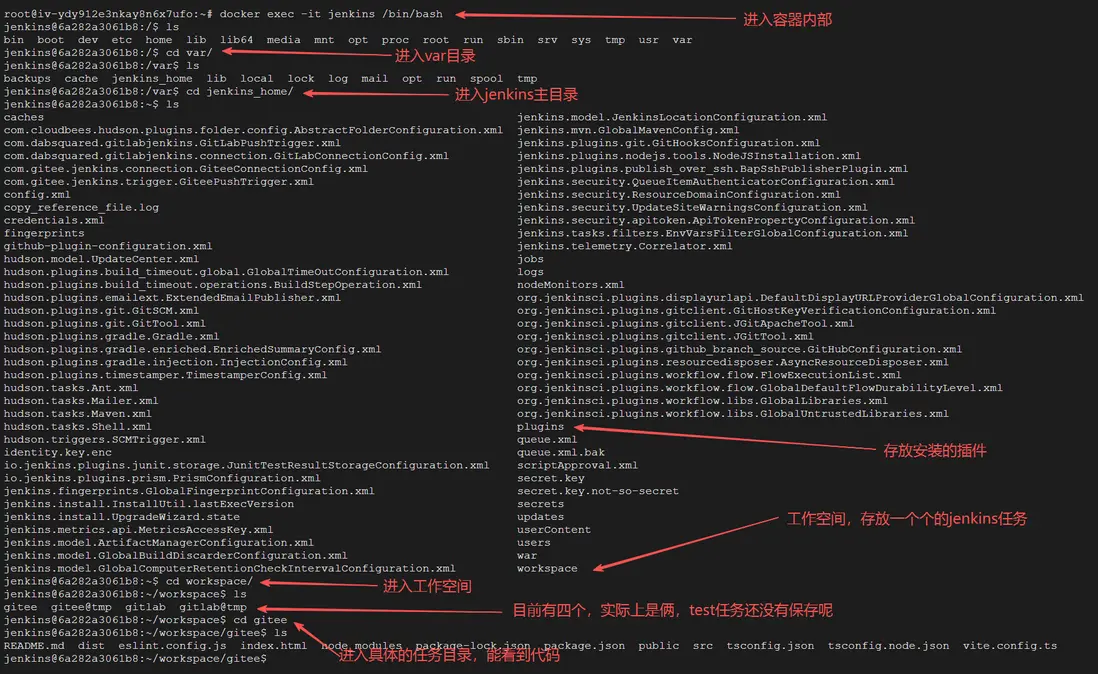
Task: Select the 'caches' entry
Action: [x=24, y=117]
